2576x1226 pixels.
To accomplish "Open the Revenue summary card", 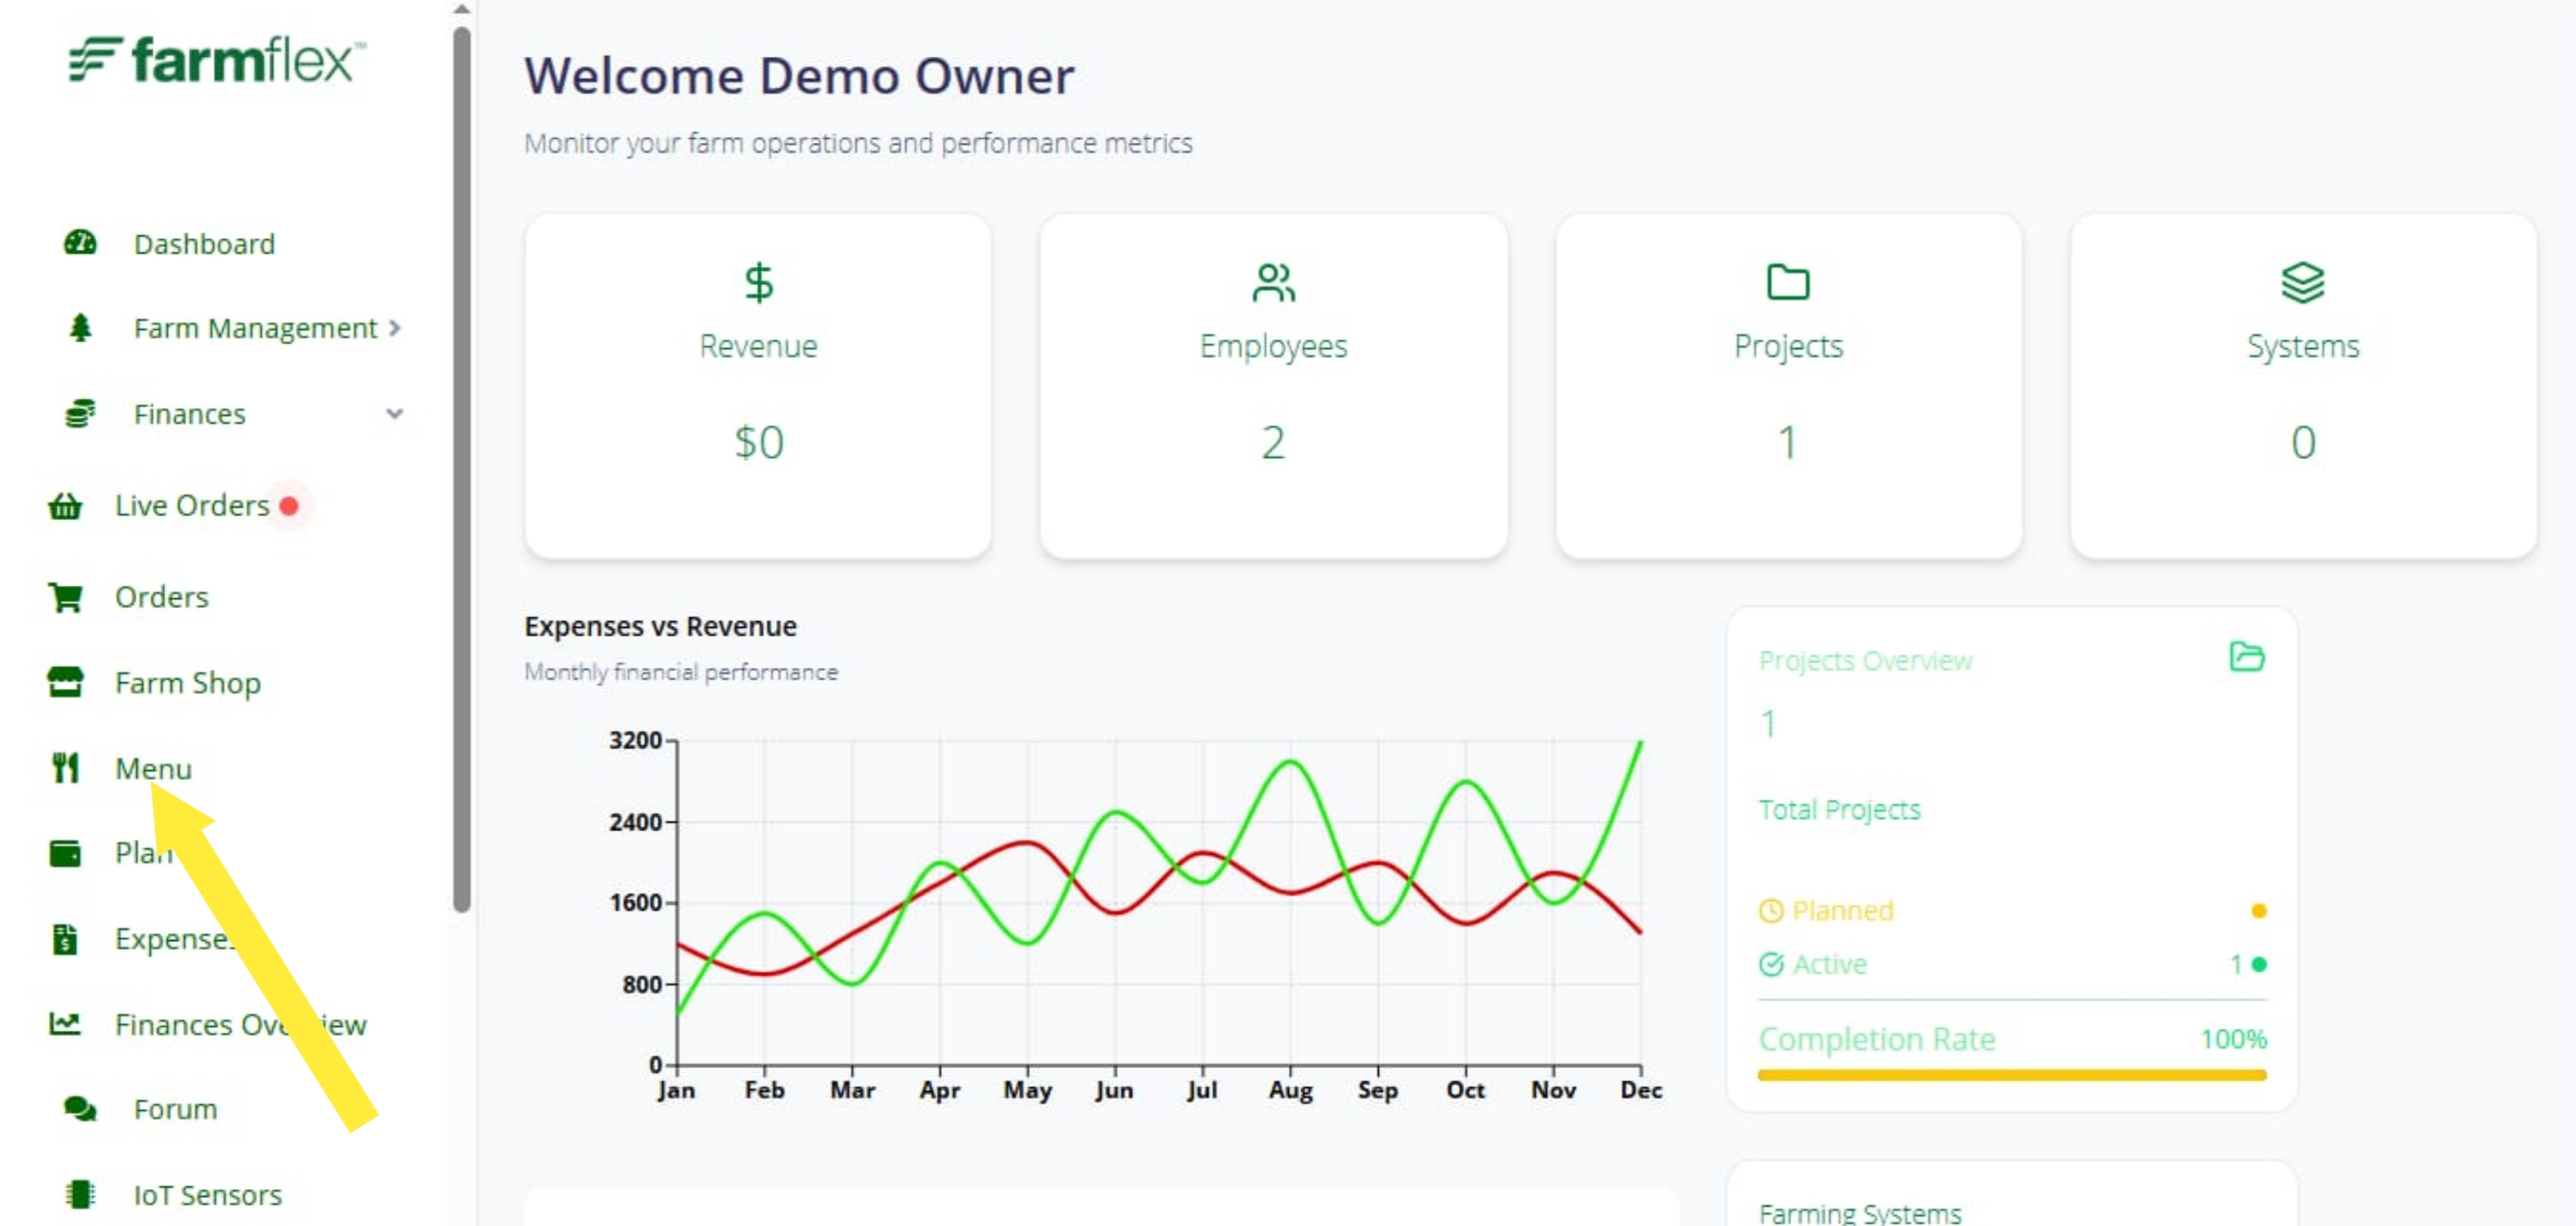I will 758,385.
